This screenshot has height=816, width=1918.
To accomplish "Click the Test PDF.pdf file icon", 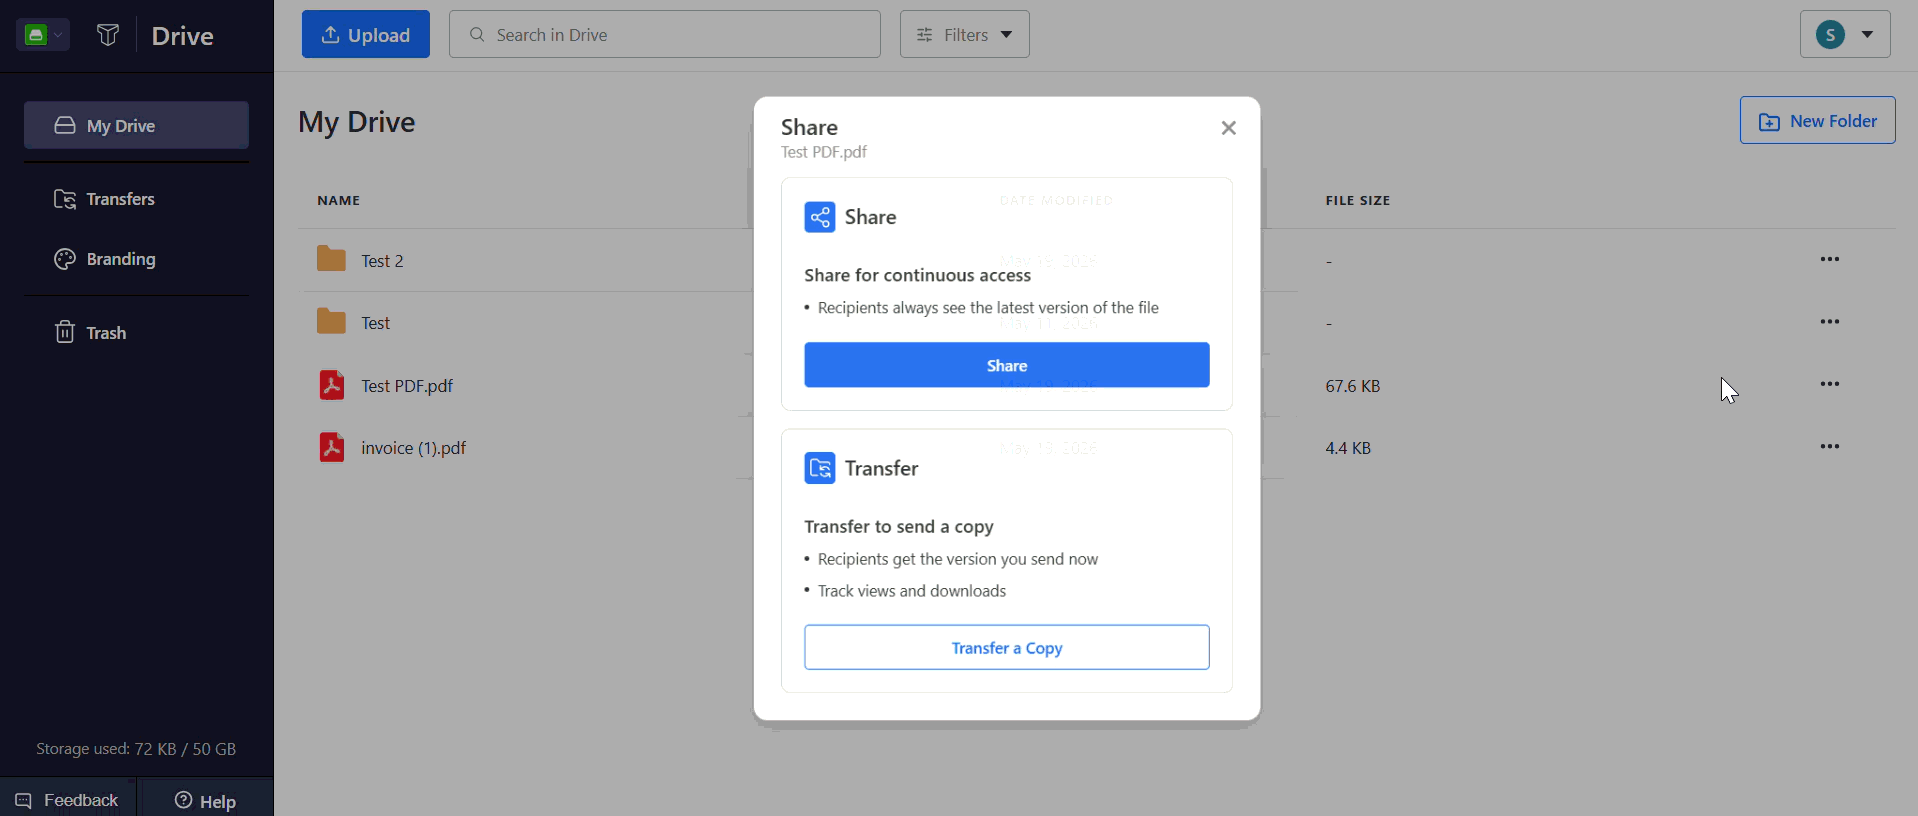I will click(x=331, y=385).
